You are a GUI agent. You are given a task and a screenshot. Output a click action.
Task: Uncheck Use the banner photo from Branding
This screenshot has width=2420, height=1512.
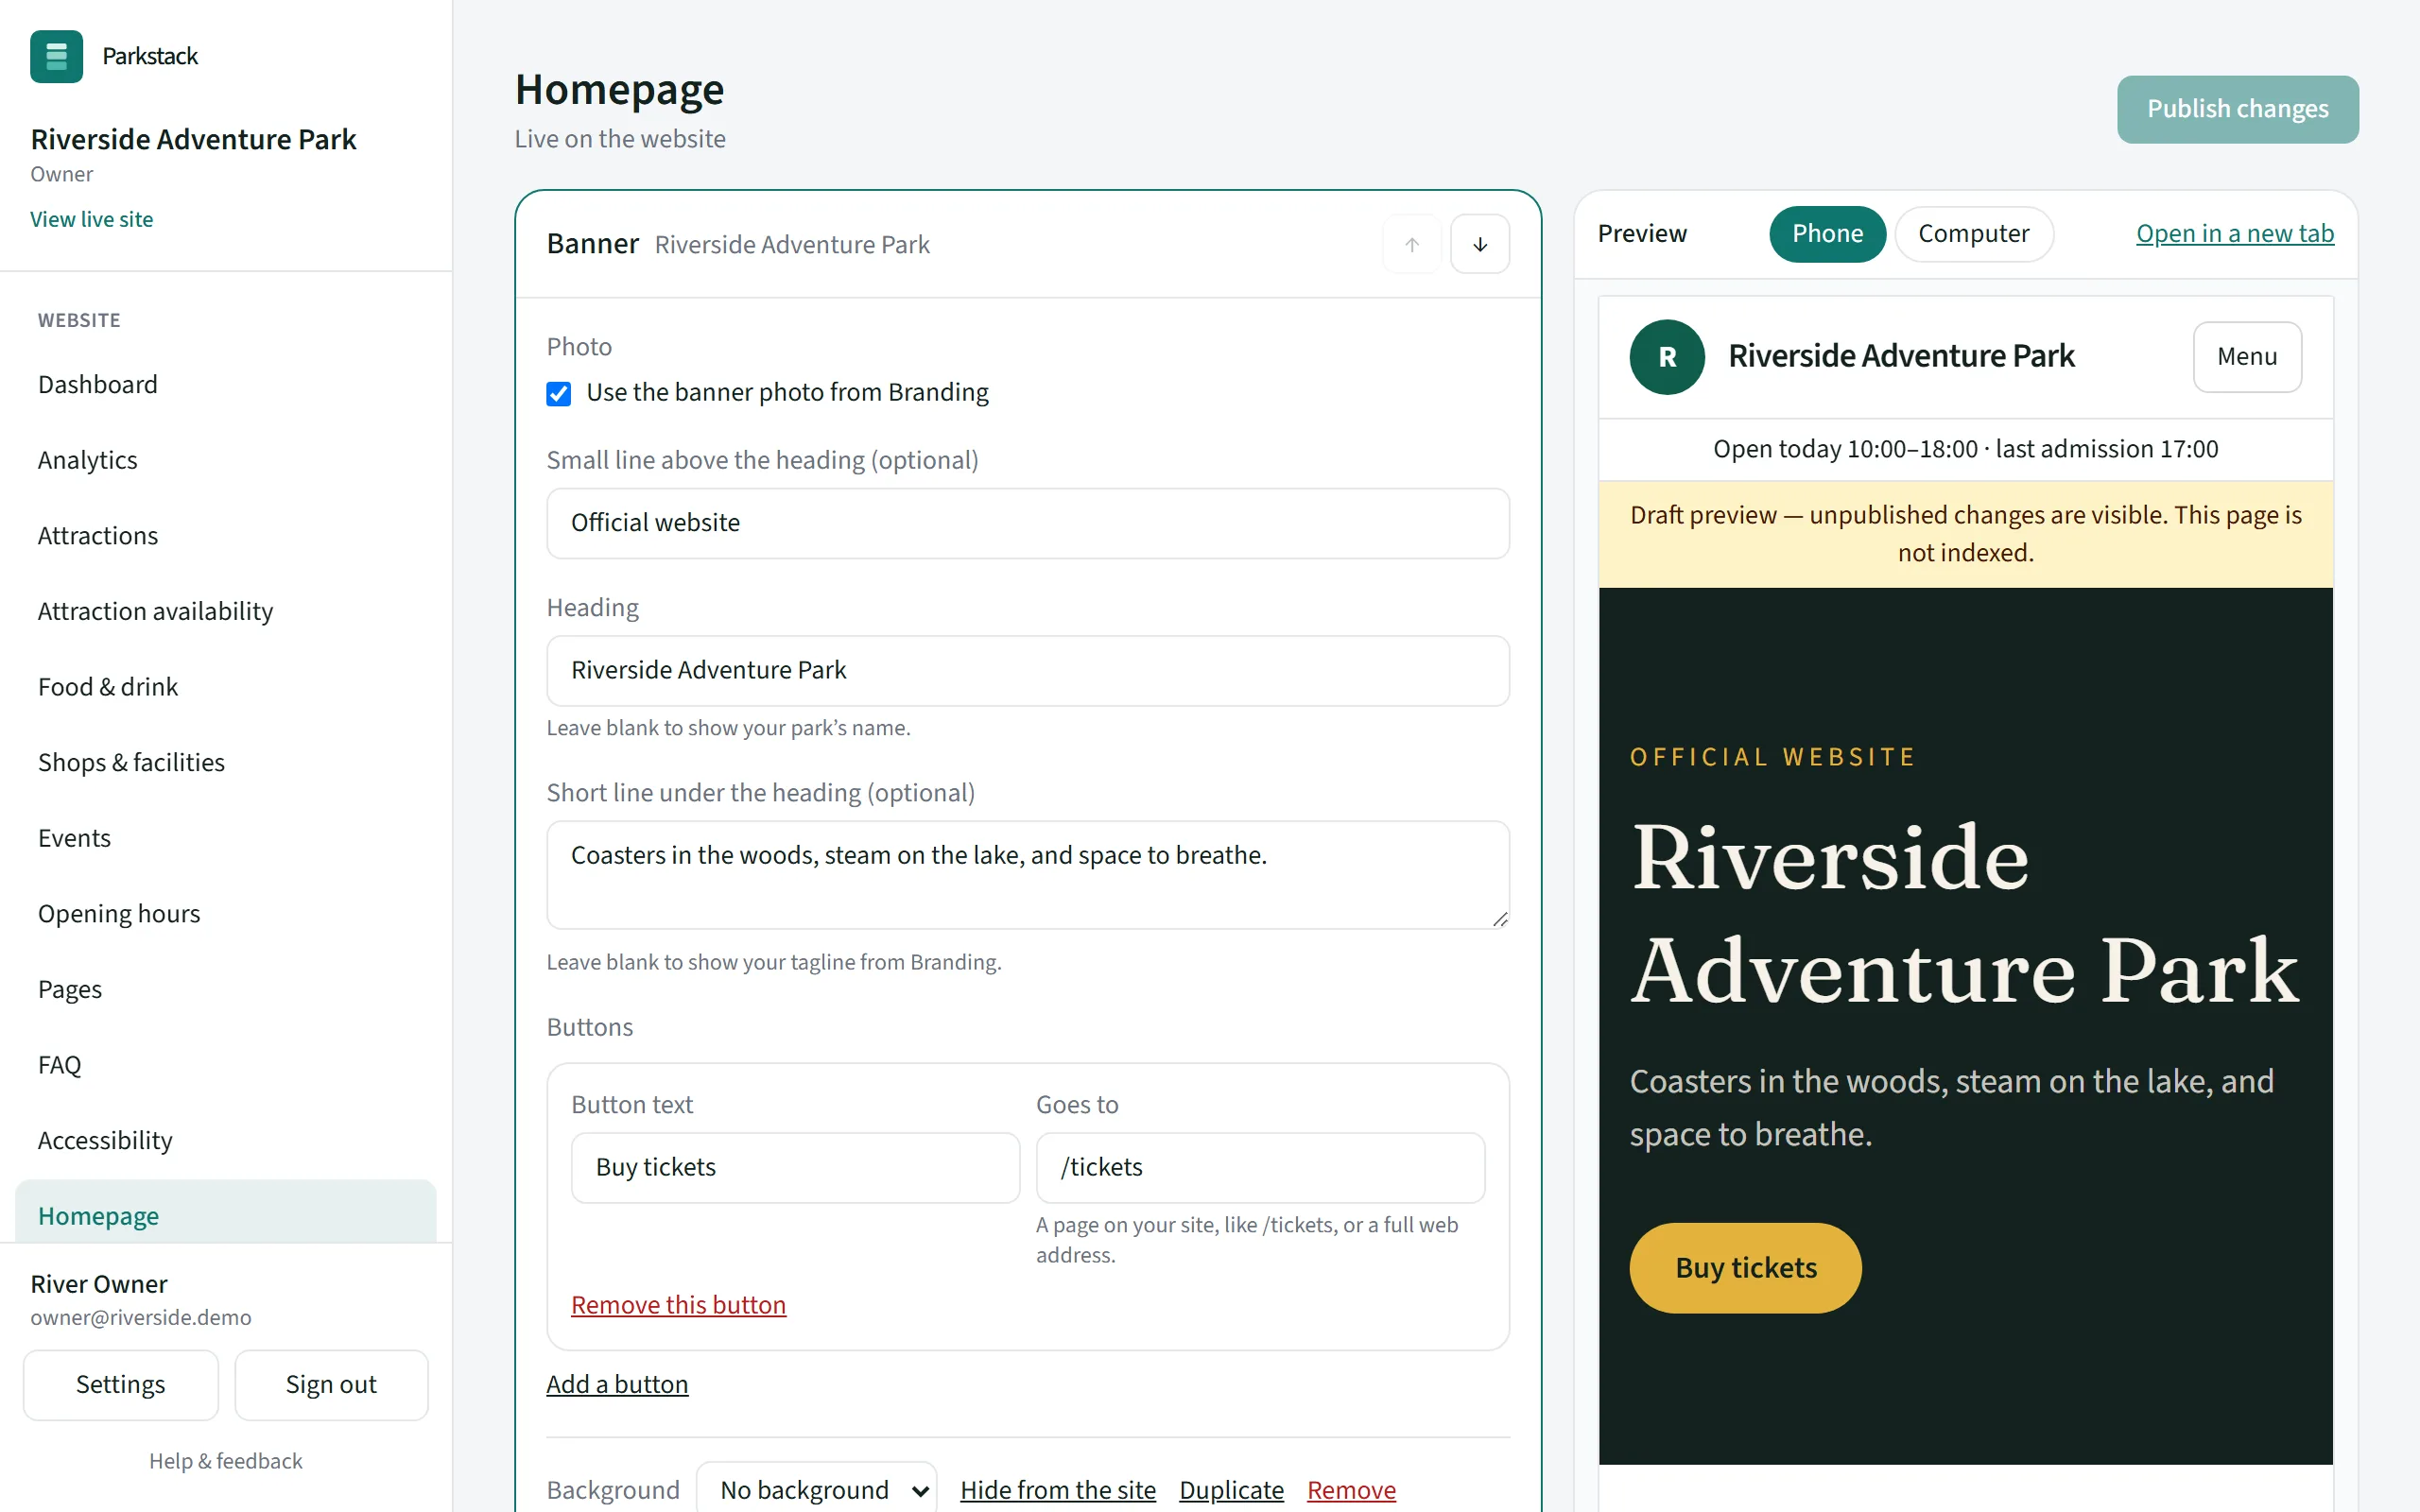[559, 393]
